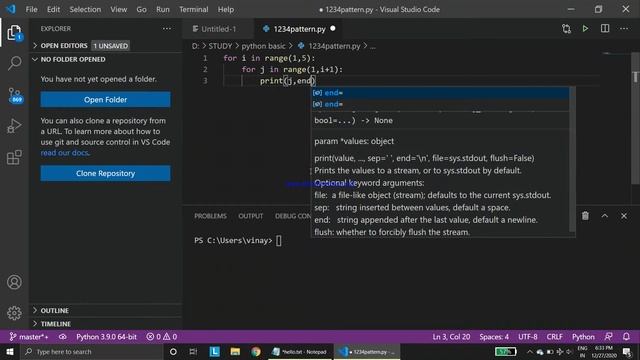Open the Run menu
The width and height of the screenshot is (640, 360).
pyautogui.click(x=162, y=9)
